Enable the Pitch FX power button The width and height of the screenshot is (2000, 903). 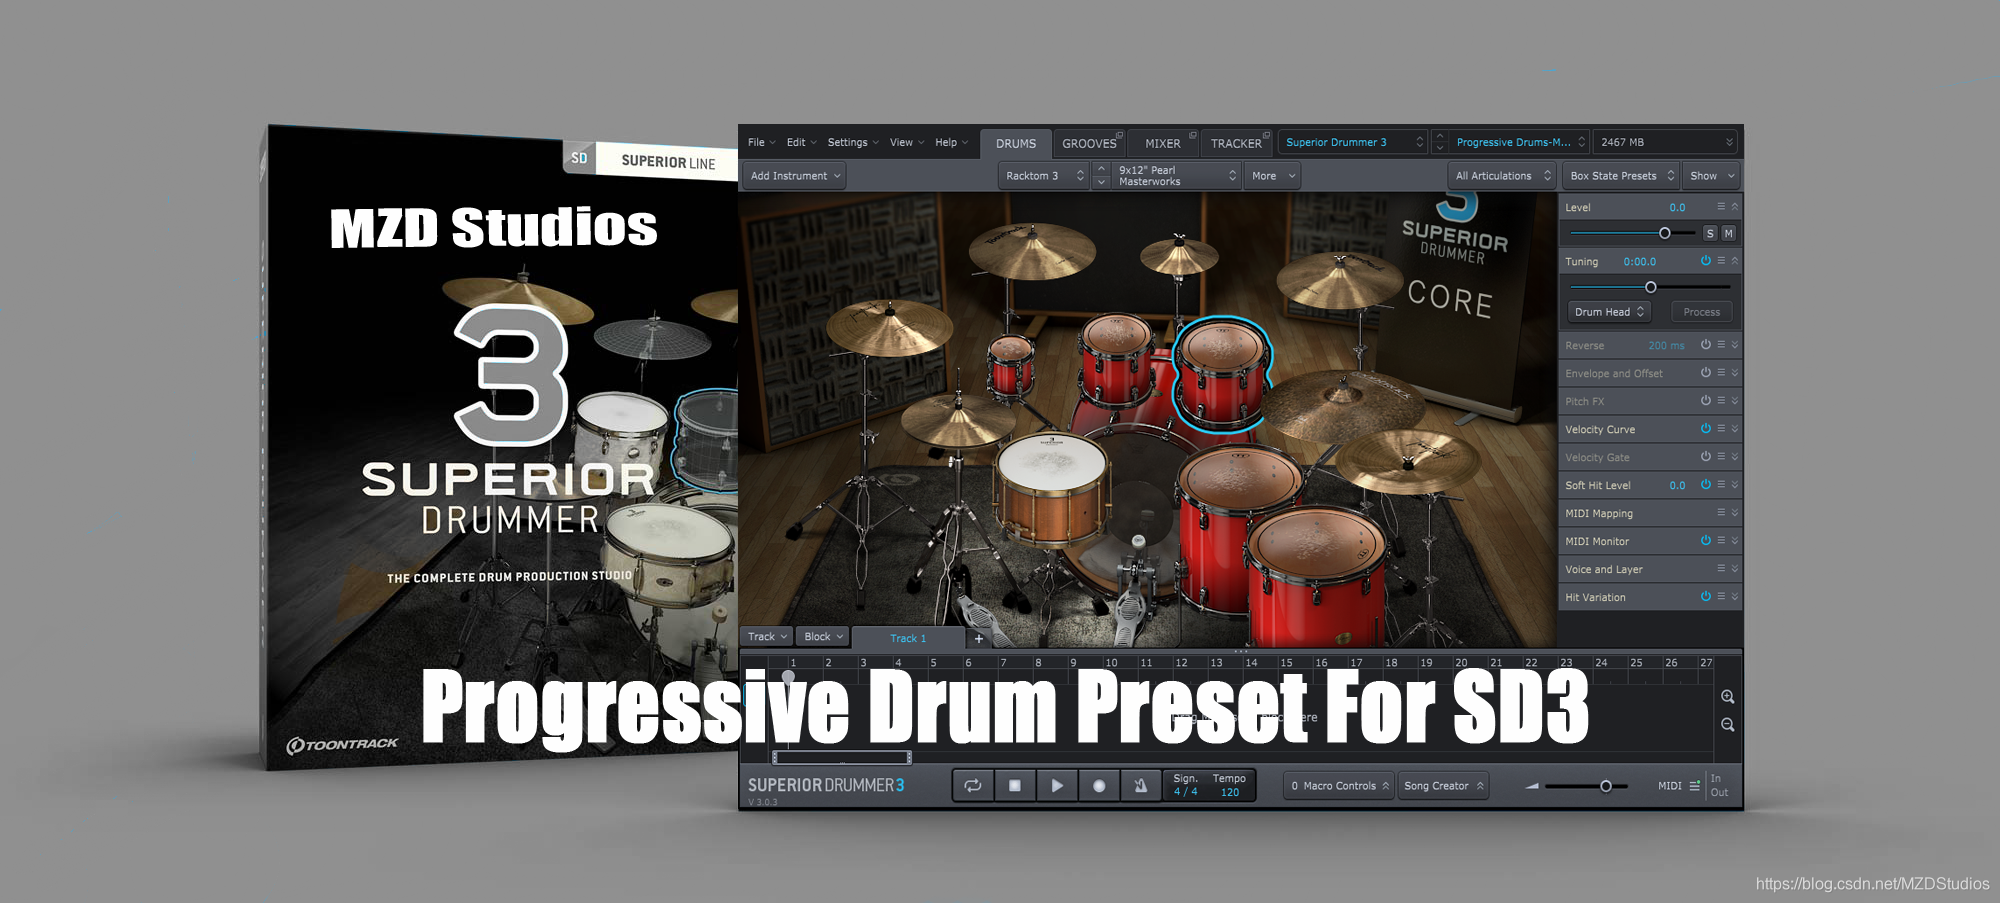(x=1706, y=401)
